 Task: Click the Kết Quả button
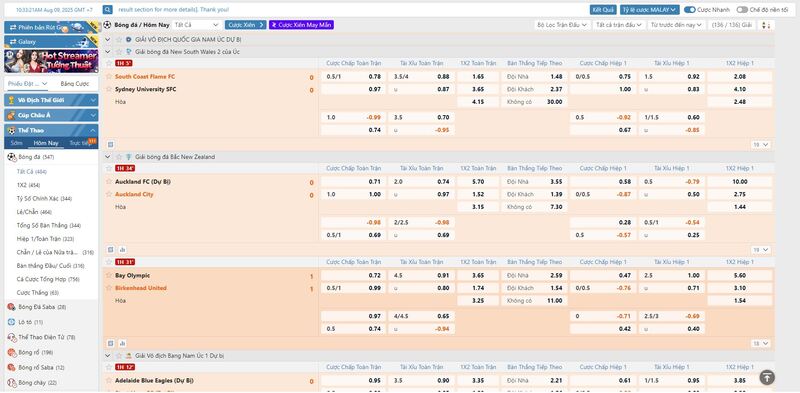603,10
